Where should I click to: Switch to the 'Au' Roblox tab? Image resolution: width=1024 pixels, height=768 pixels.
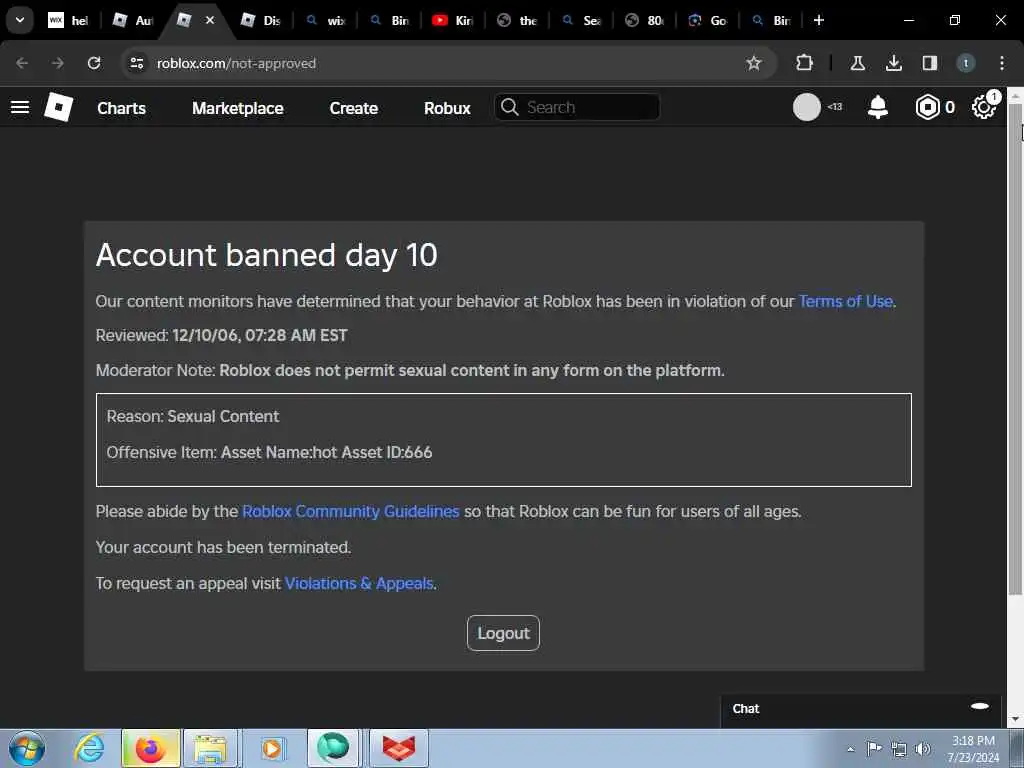tap(133, 20)
